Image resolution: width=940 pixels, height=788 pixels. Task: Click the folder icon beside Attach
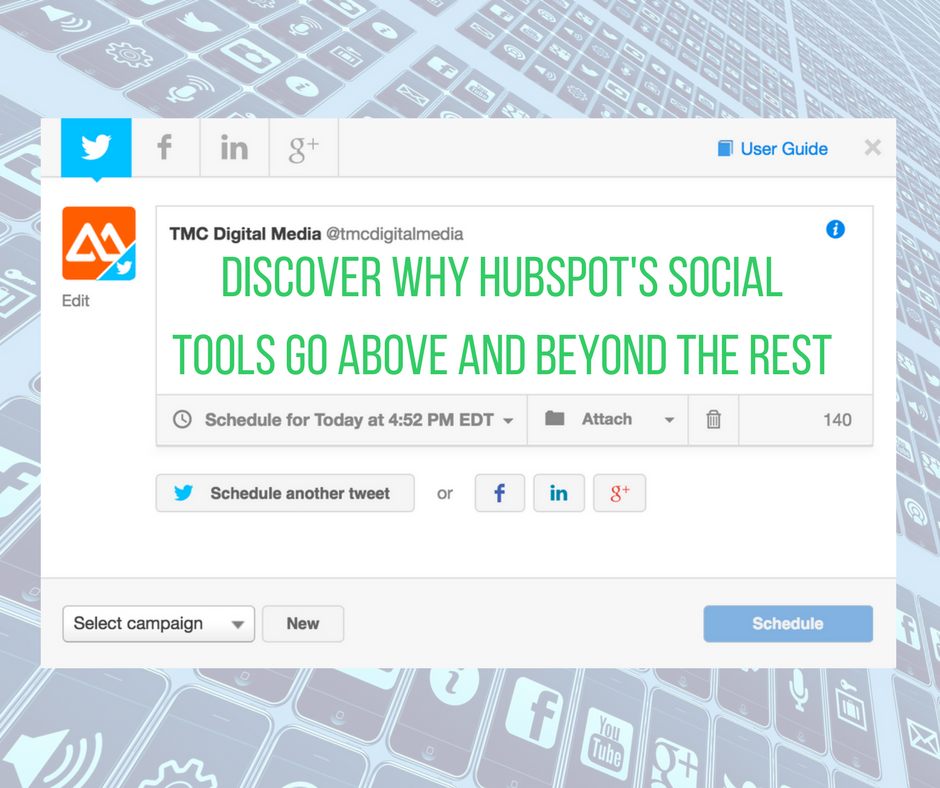(555, 418)
